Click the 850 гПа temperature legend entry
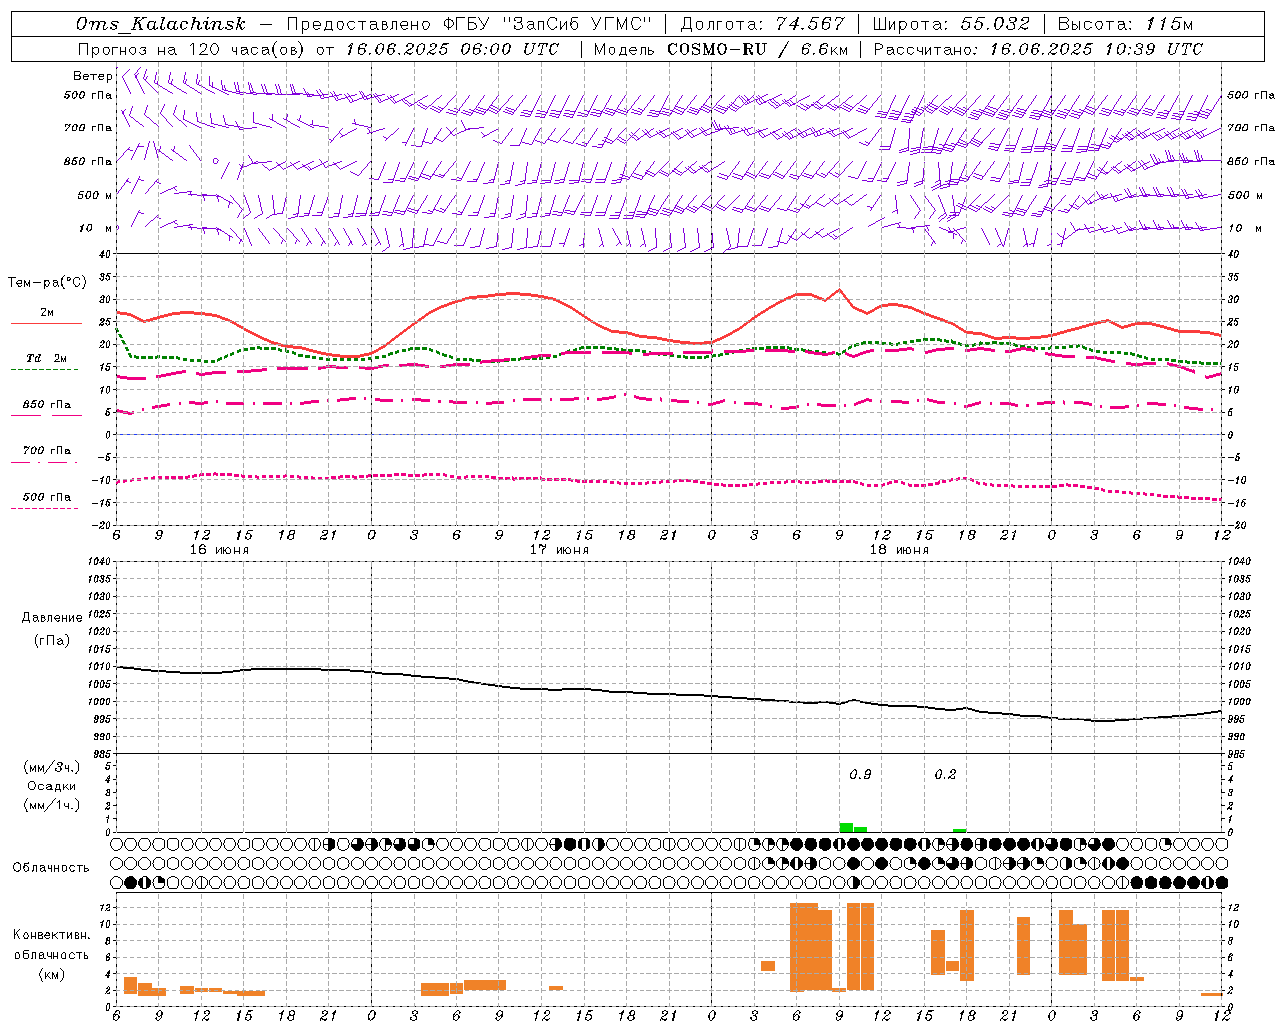 47,405
